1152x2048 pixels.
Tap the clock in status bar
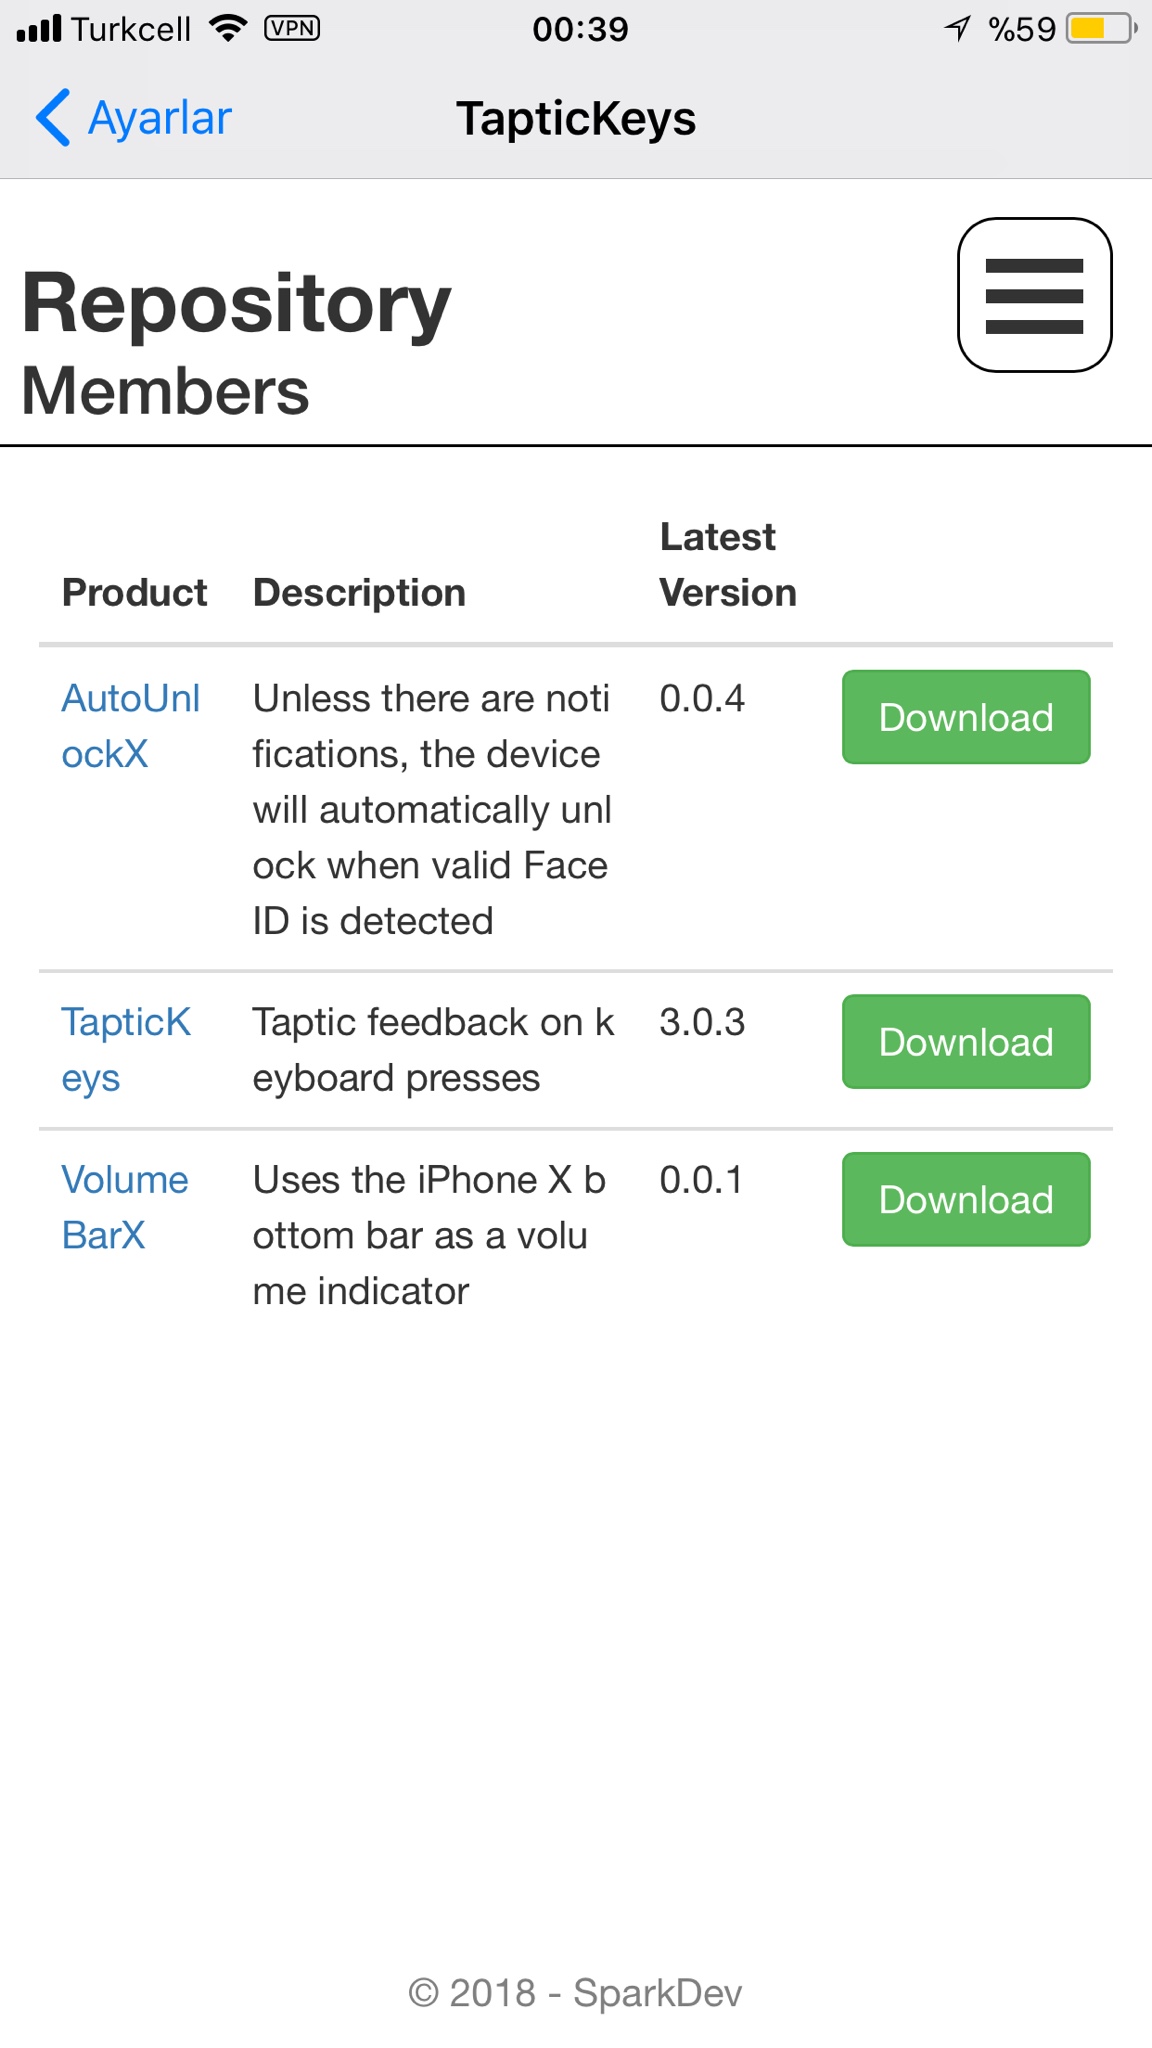tap(580, 28)
